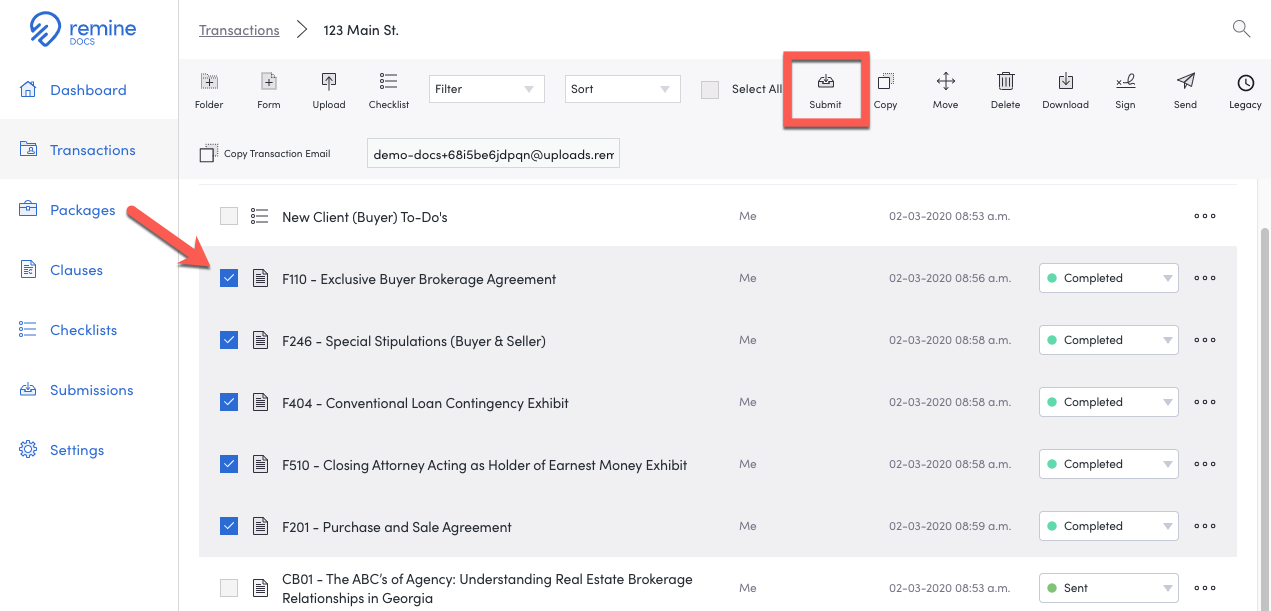Viewport: 1271px width, 611px height.
Task: Change status dropdown for F110 agreement
Action: (x=1109, y=278)
